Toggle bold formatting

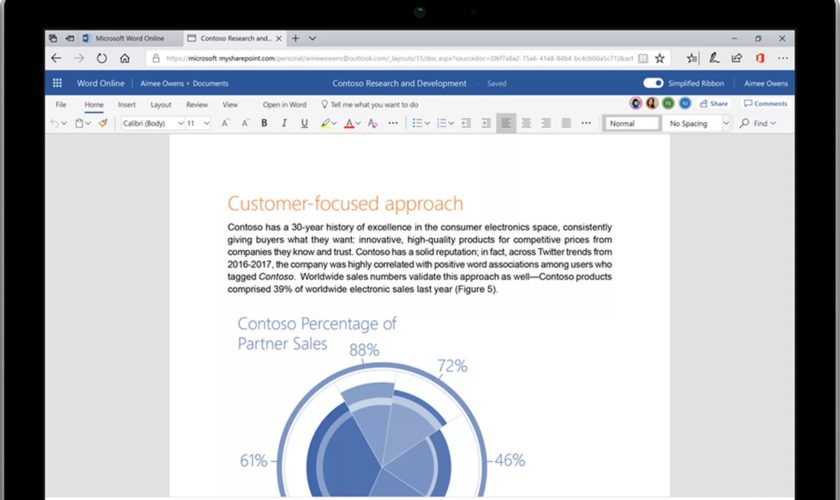(x=264, y=123)
